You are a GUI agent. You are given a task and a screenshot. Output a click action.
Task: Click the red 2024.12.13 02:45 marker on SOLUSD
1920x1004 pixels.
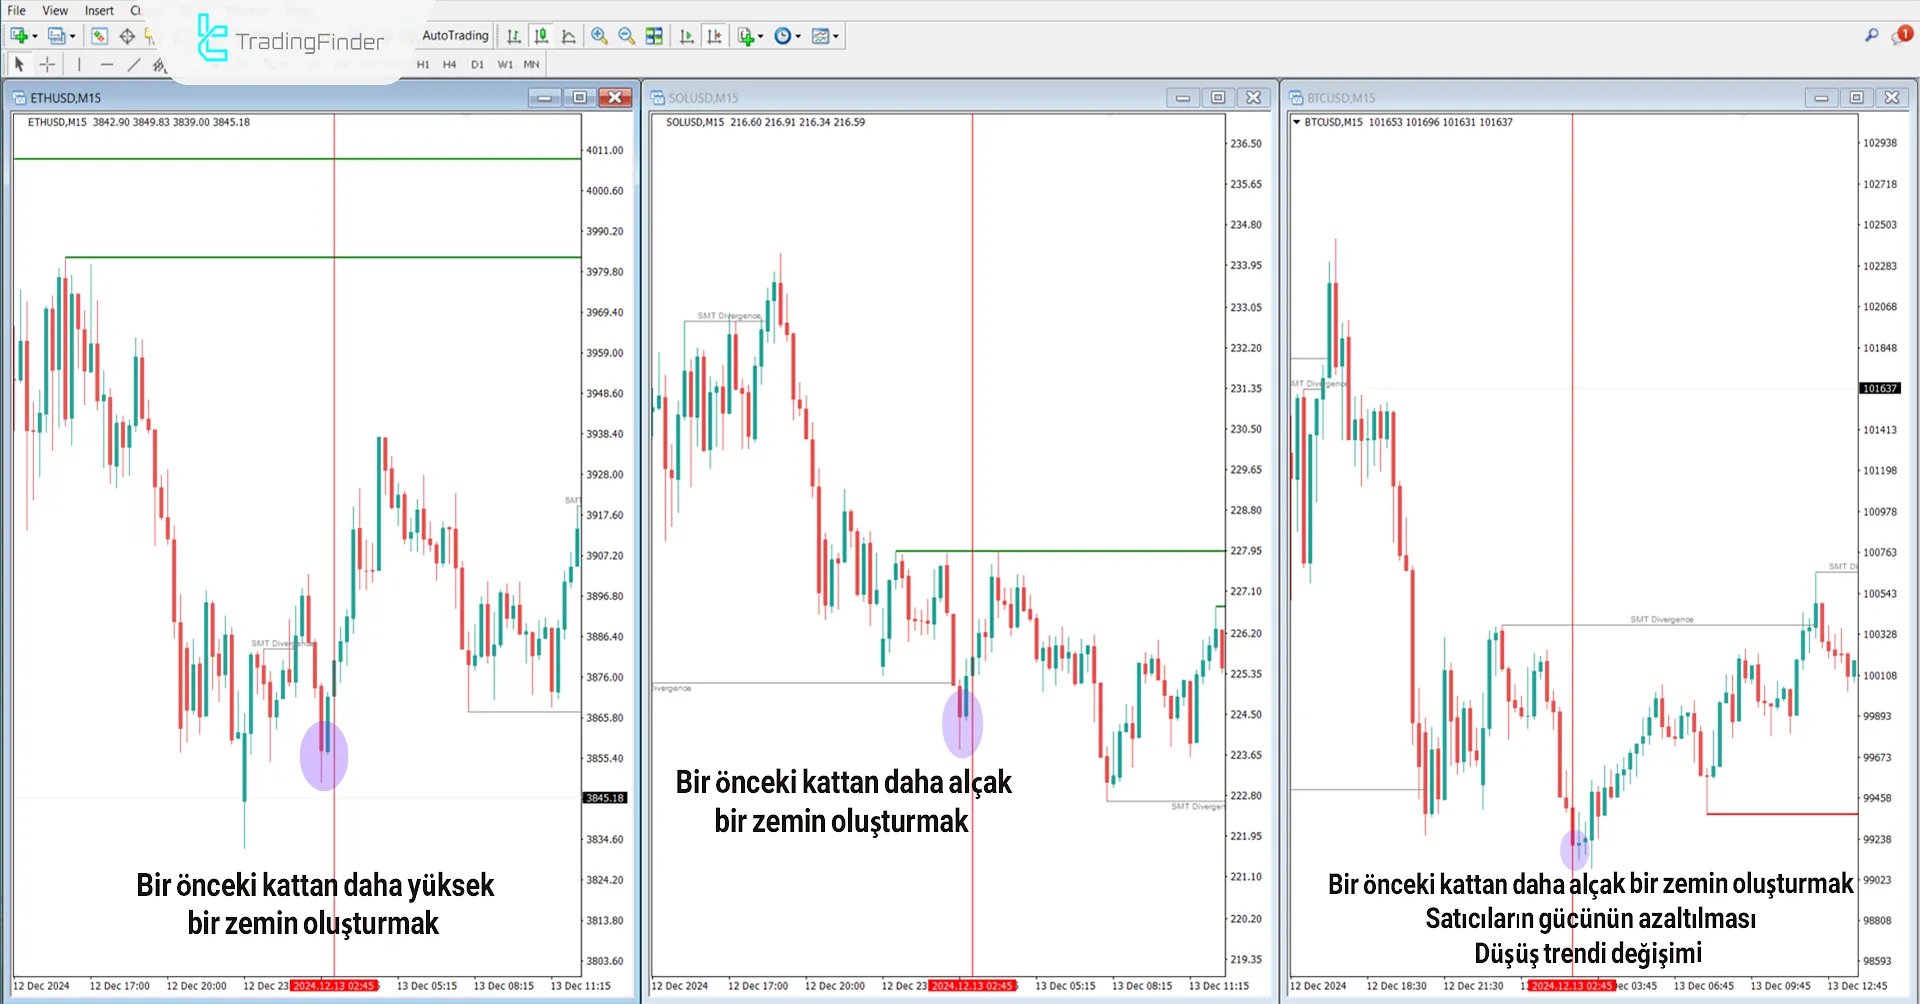pyautogui.click(x=972, y=986)
